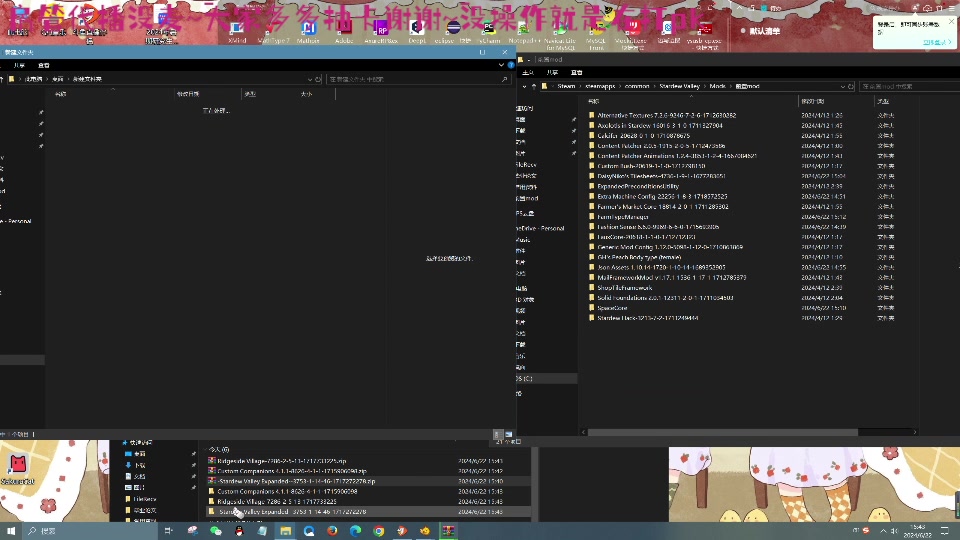Image resolution: width=960 pixels, height=540 pixels.
Task: Open Google Chrome from taskbar
Action: (x=378, y=531)
